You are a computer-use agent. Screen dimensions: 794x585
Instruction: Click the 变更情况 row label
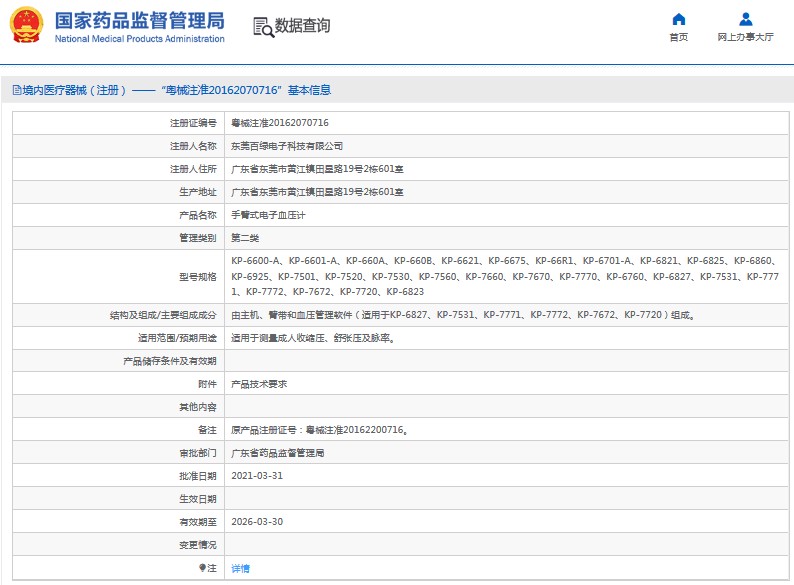[197, 545]
